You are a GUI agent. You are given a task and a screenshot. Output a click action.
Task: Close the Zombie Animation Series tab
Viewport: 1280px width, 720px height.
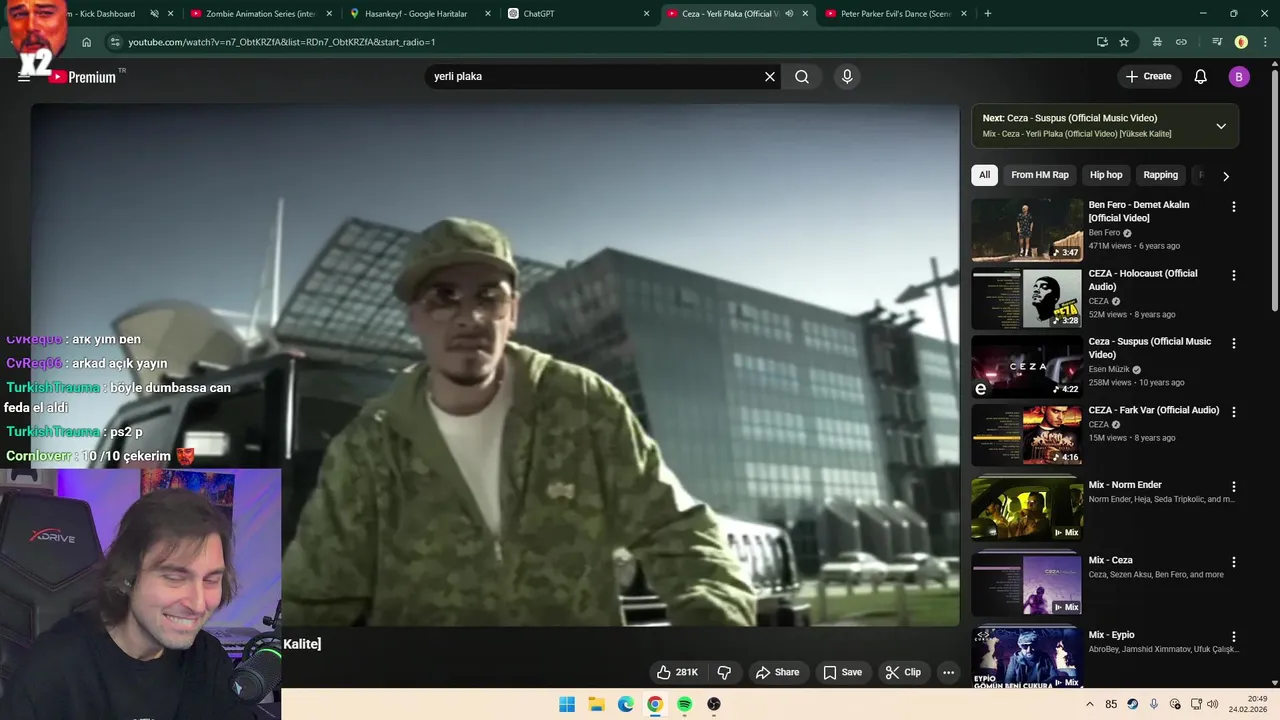point(329,14)
